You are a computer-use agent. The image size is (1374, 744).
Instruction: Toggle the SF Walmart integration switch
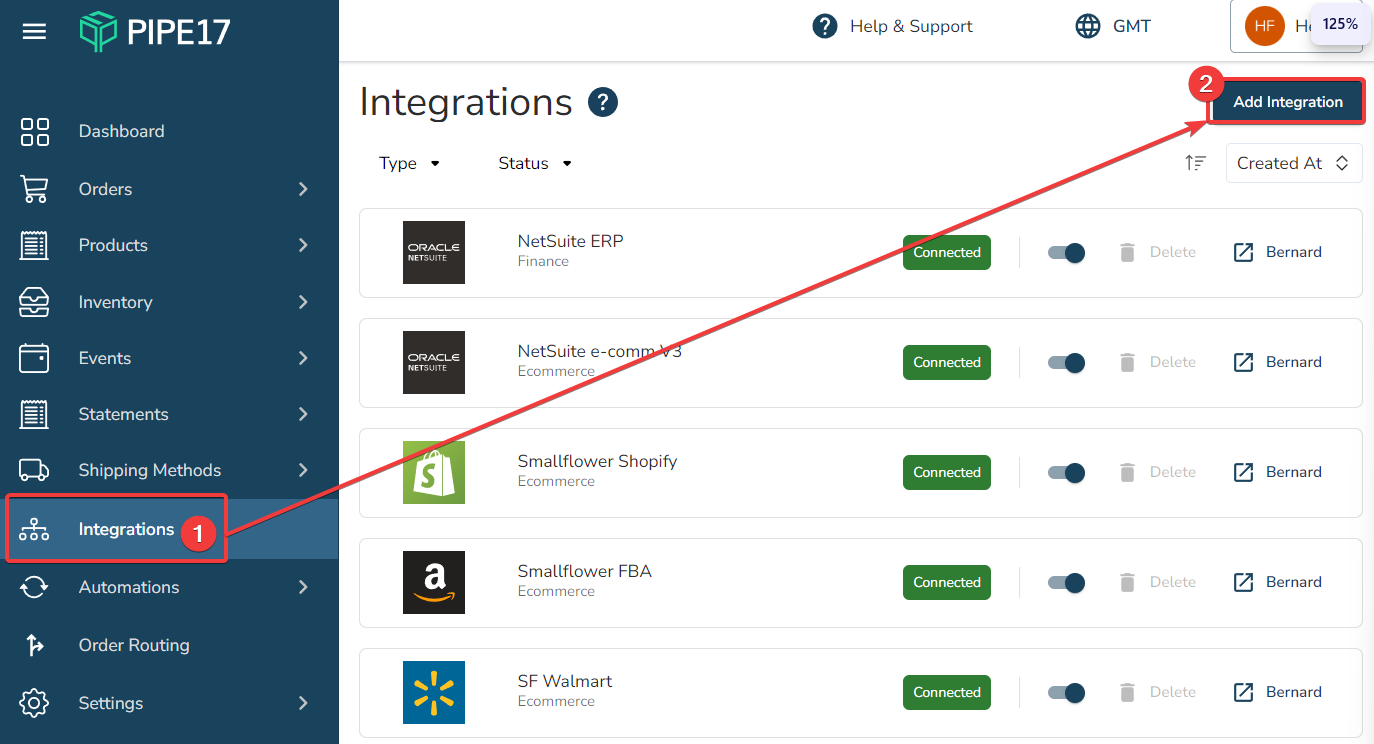[x=1066, y=692]
